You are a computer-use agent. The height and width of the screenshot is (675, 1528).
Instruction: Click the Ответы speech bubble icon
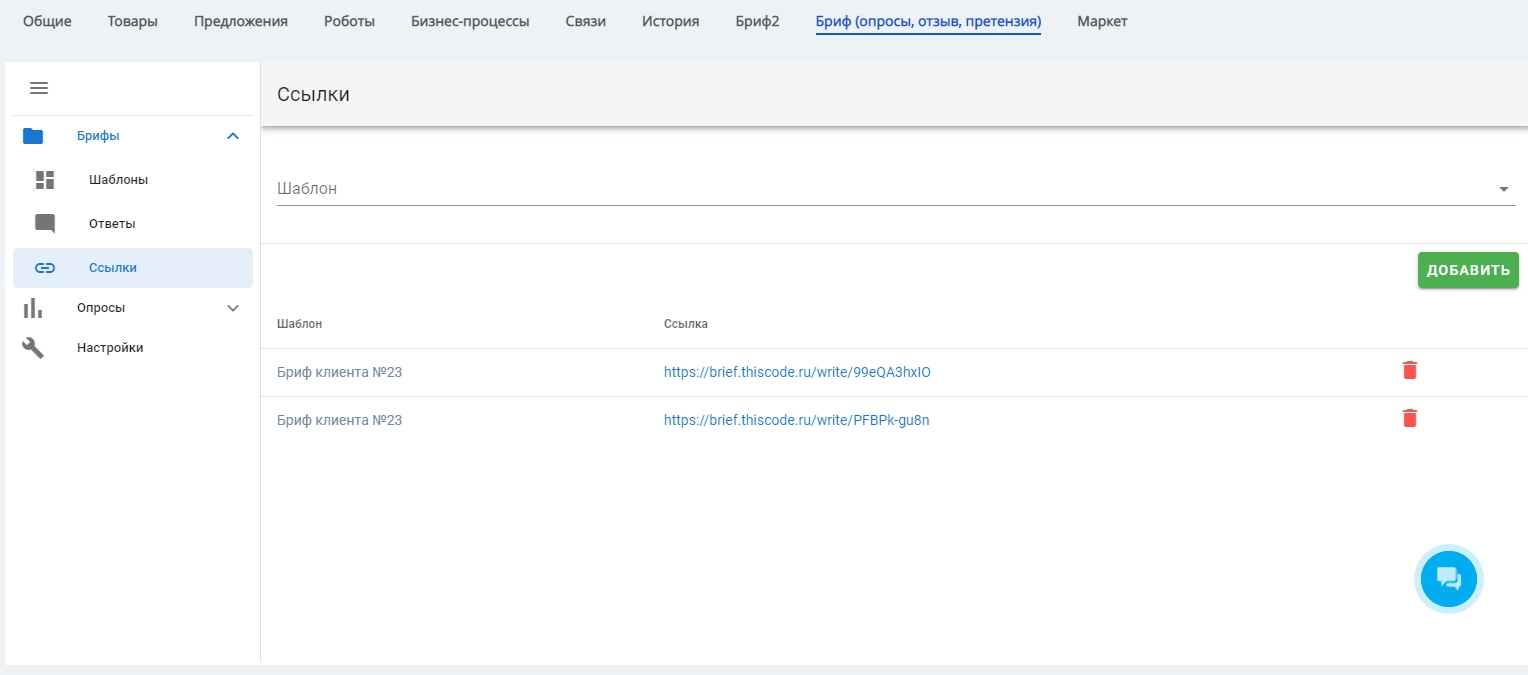pyautogui.click(x=45, y=224)
